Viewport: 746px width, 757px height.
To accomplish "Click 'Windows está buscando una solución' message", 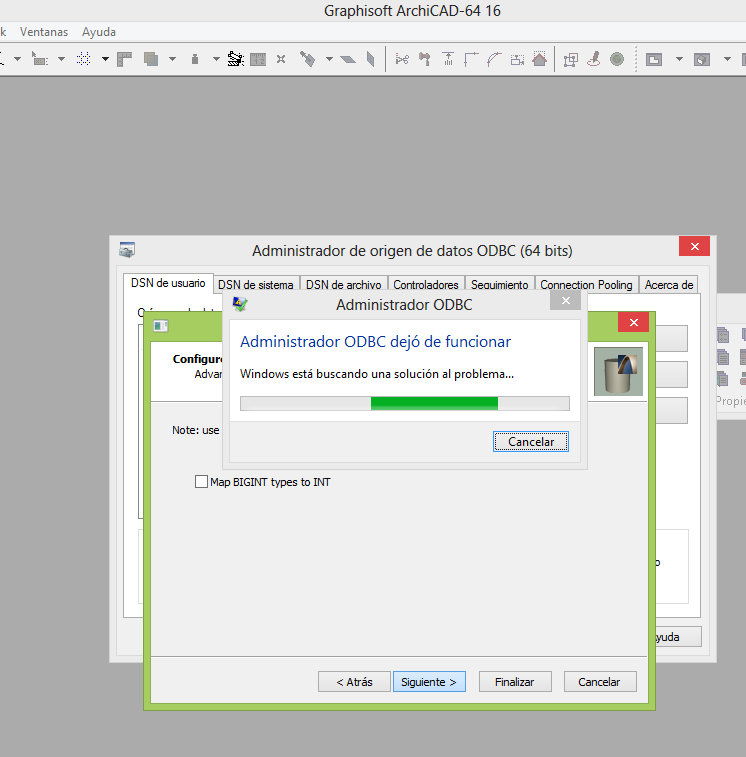I will [377, 374].
